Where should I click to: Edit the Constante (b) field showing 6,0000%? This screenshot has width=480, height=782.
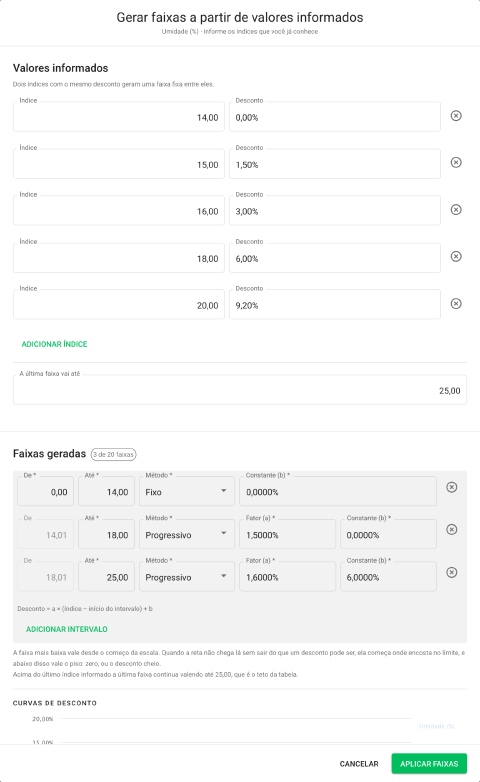[x=388, y=577]
